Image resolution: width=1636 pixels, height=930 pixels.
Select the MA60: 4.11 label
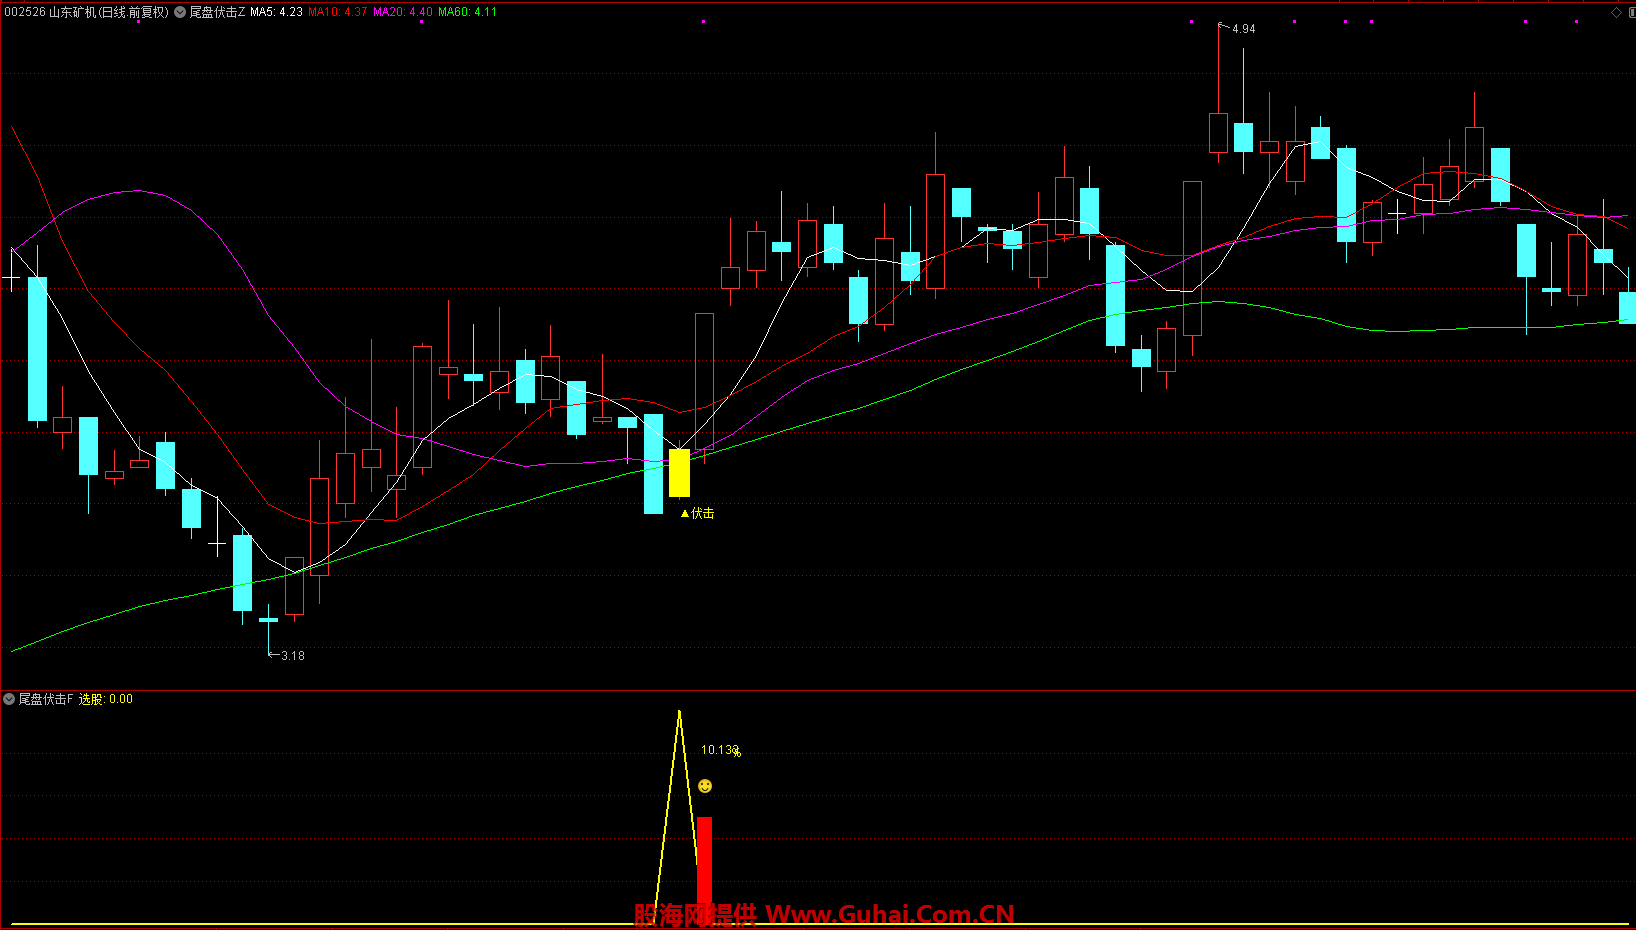467,12
